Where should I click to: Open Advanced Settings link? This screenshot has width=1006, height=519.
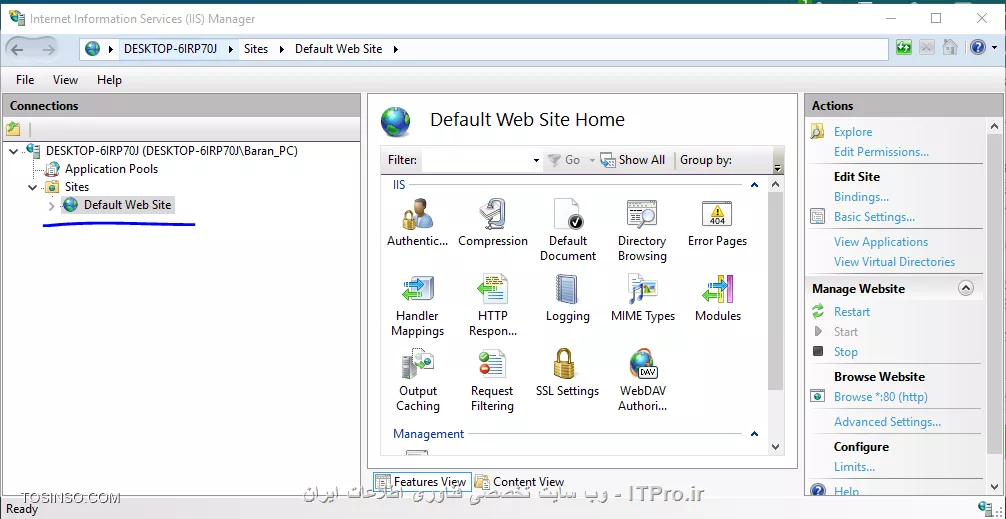tap(887, 422)
